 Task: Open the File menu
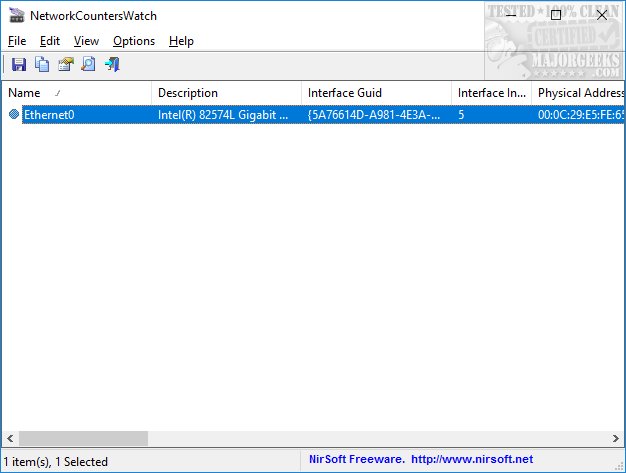[x=17, y=41]
